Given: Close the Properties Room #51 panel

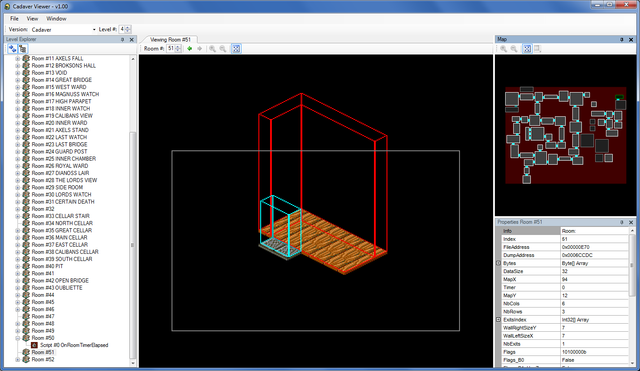Looking at the screenshot, I should coord(631,222).
